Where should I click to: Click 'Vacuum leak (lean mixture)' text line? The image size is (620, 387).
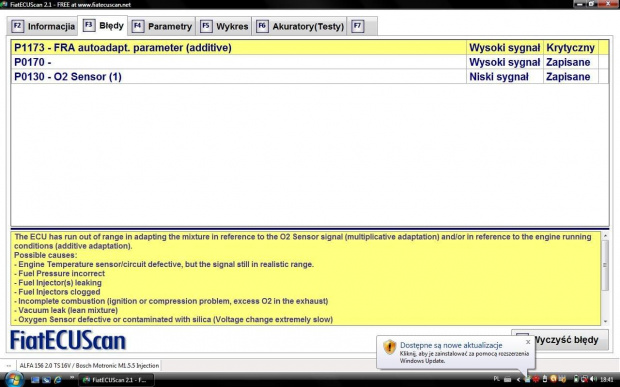(x=66, y=310)
